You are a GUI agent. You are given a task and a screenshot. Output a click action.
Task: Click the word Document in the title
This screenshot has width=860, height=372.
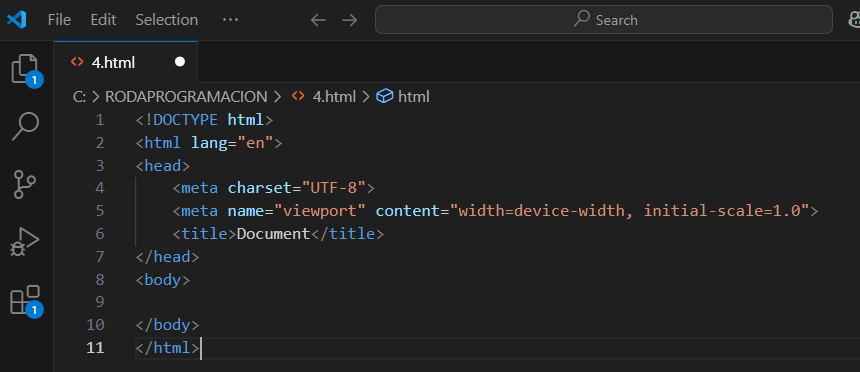click(273, 234)
